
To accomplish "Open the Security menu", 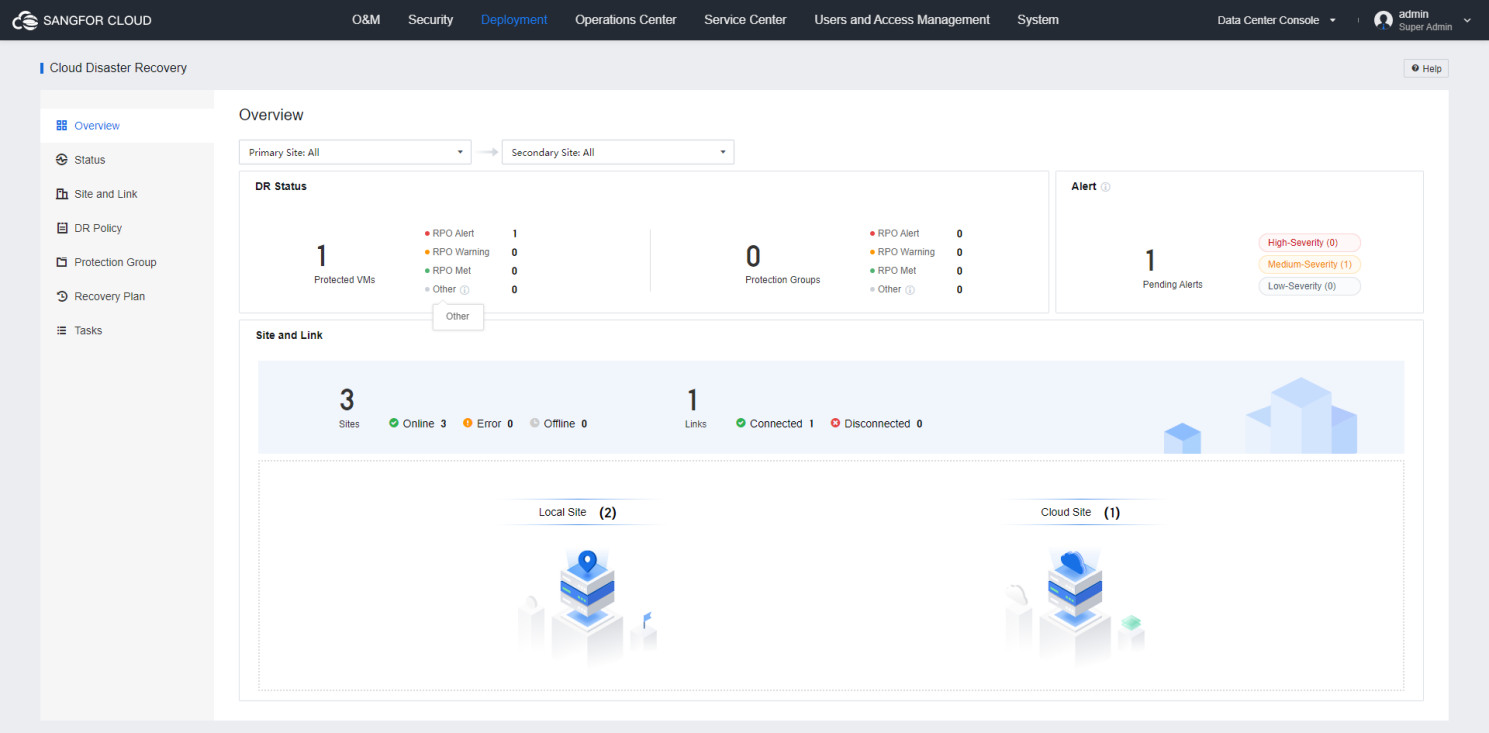I will point(431,20).
